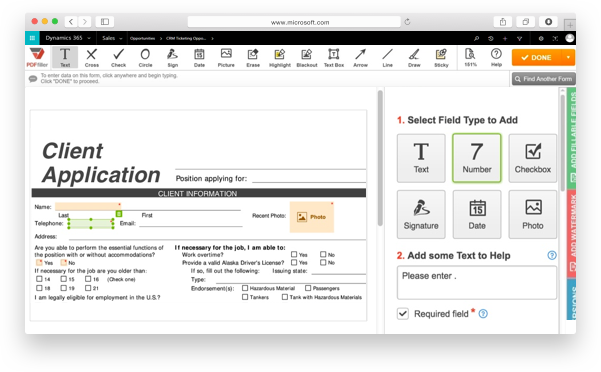Open Help in the toolbar

[496, 57]
